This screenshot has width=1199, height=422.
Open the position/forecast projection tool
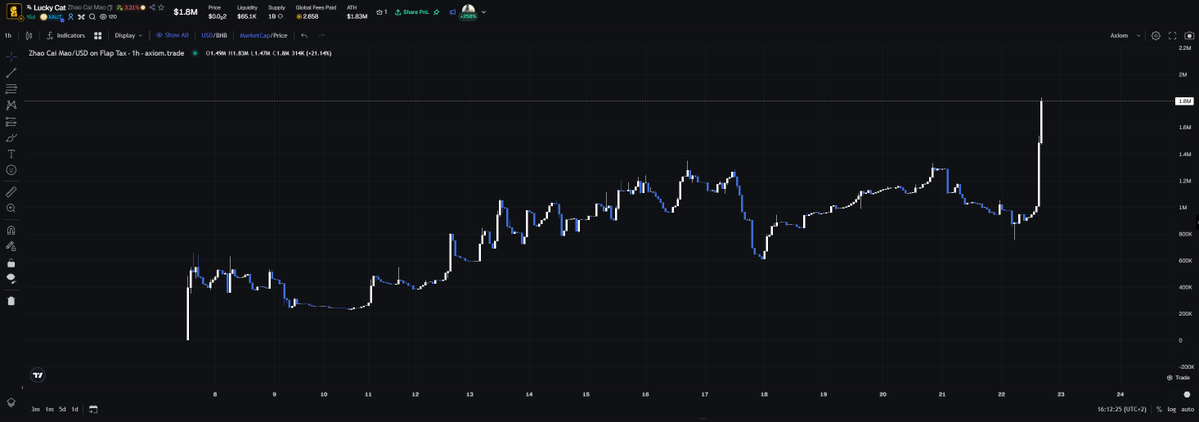coord(11,122)
